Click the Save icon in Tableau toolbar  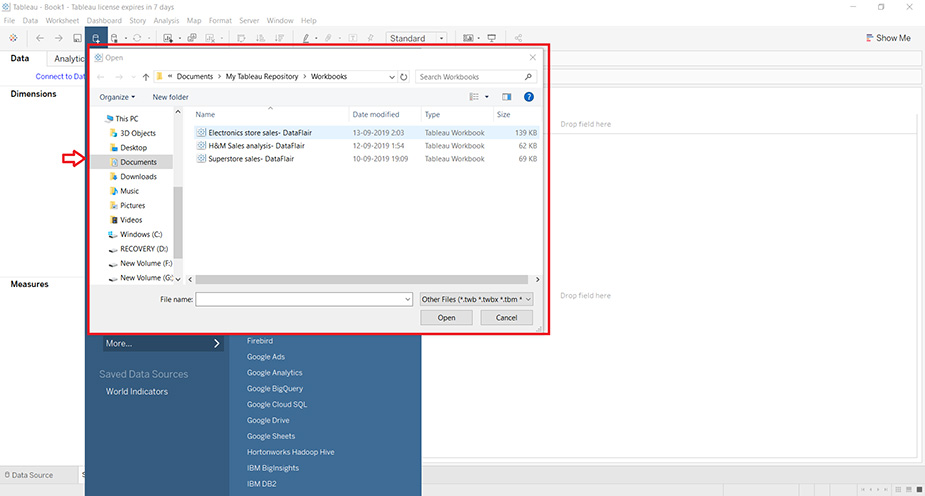pyautogui.click(x=77, y=38)
